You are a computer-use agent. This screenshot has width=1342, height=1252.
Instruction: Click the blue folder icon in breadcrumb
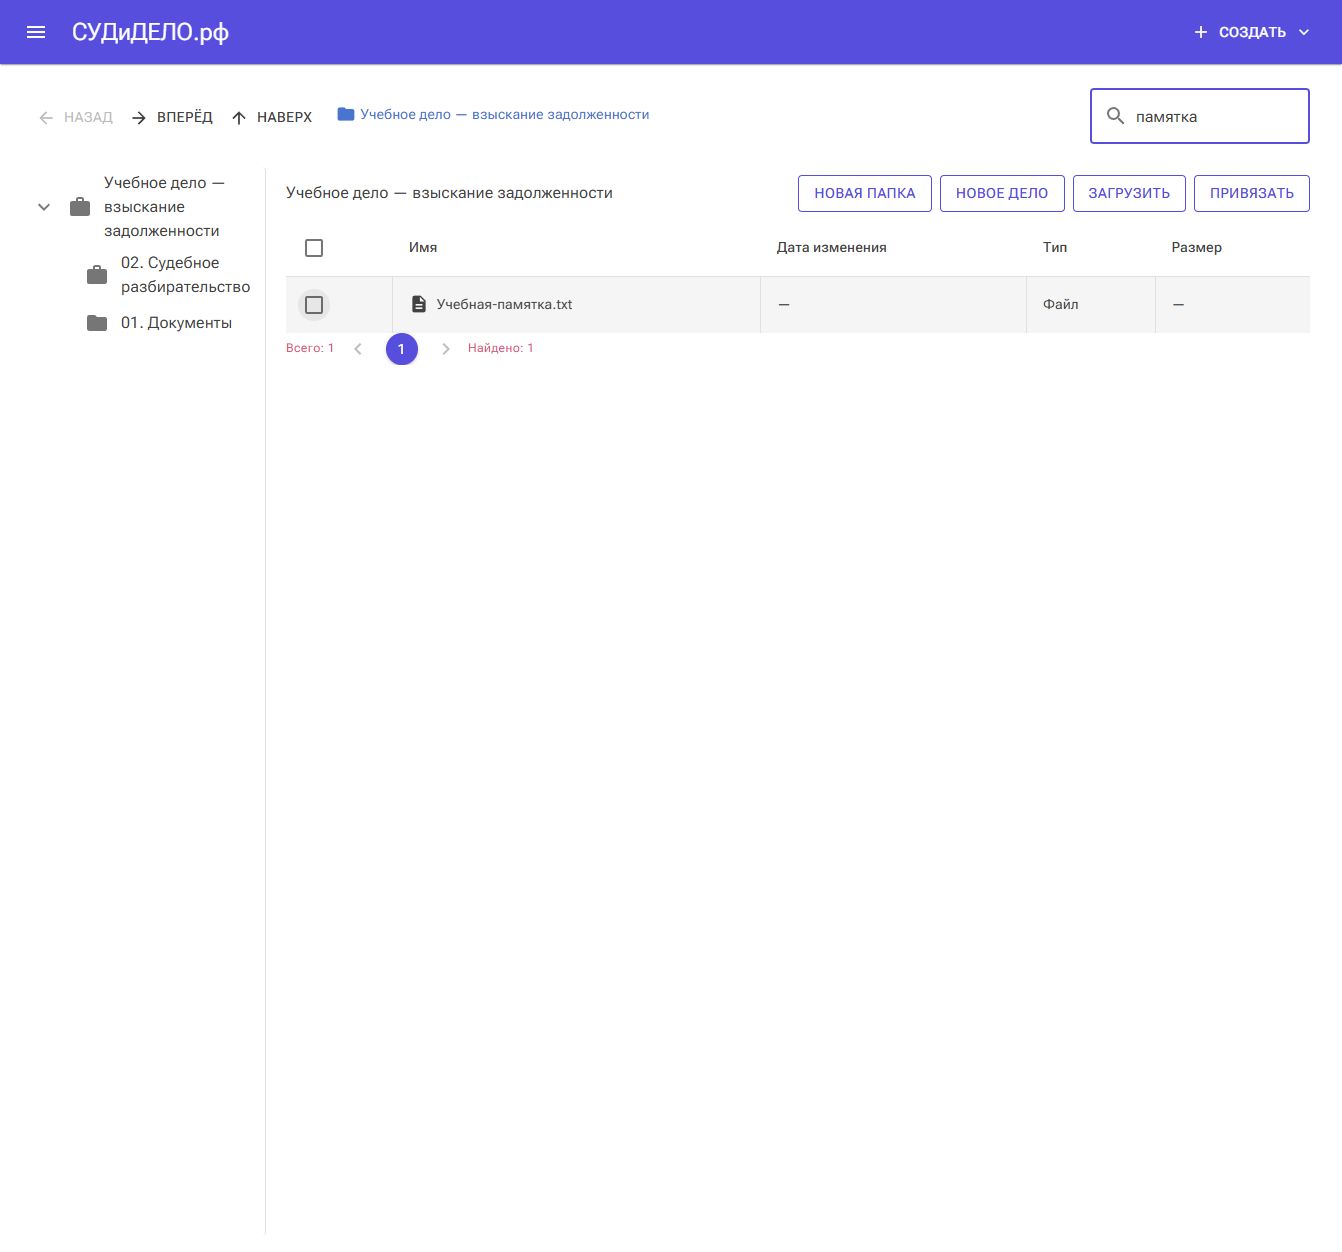click(x=346, y=114)
